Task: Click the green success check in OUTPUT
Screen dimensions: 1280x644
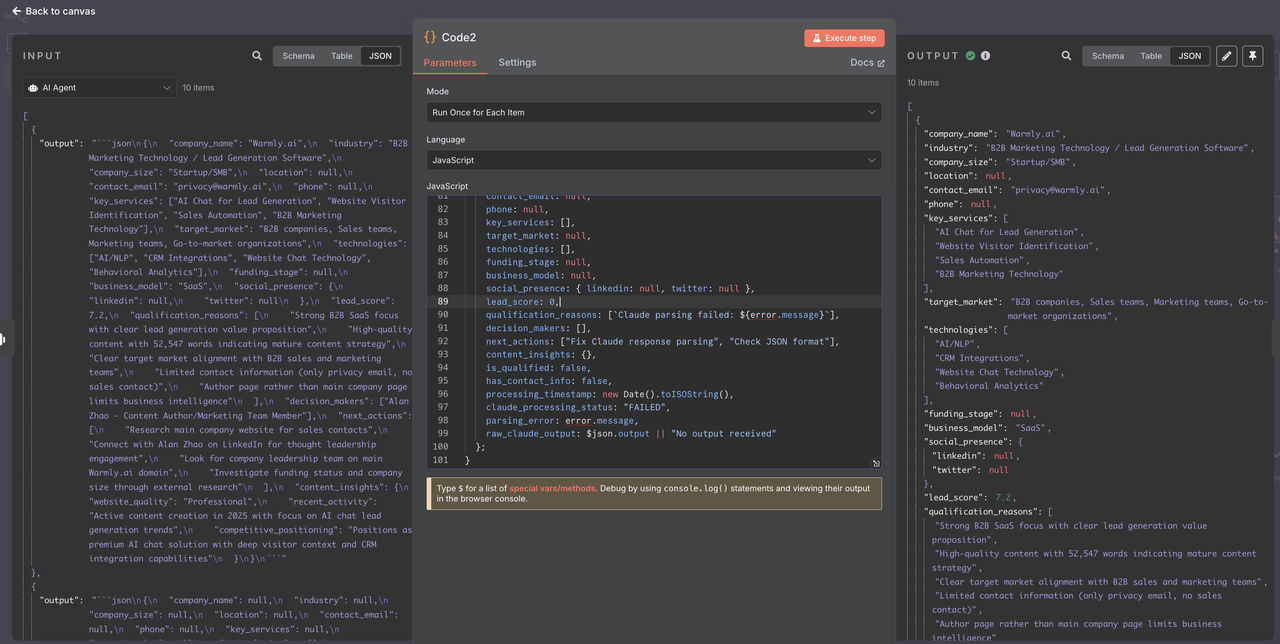Action: point(970,56)
